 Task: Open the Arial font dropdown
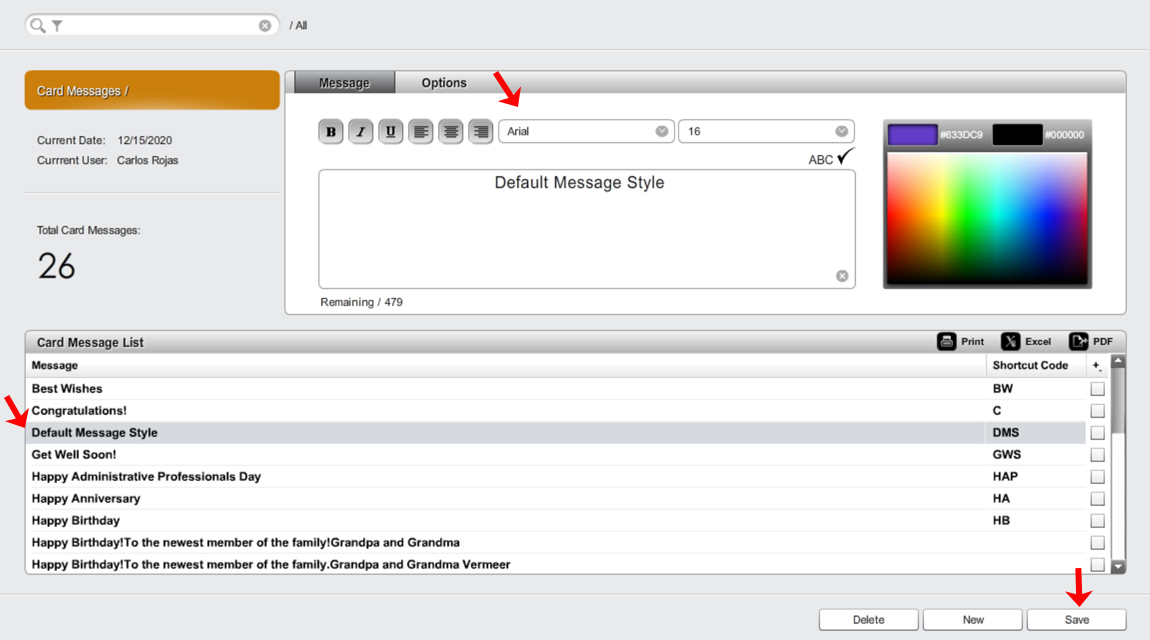pos(586,131)
